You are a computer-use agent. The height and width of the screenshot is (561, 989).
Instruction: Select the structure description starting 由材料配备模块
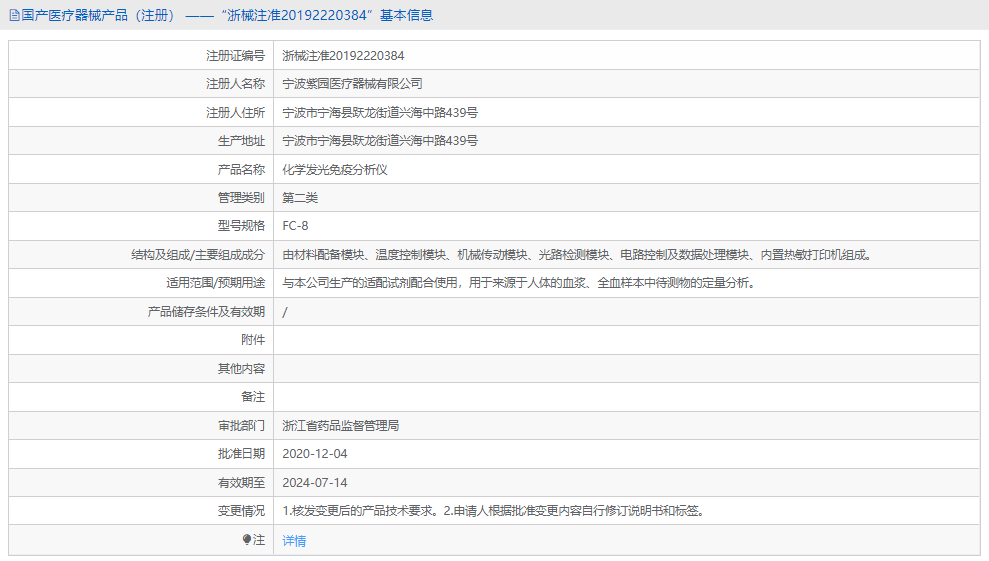click(577, 255)
